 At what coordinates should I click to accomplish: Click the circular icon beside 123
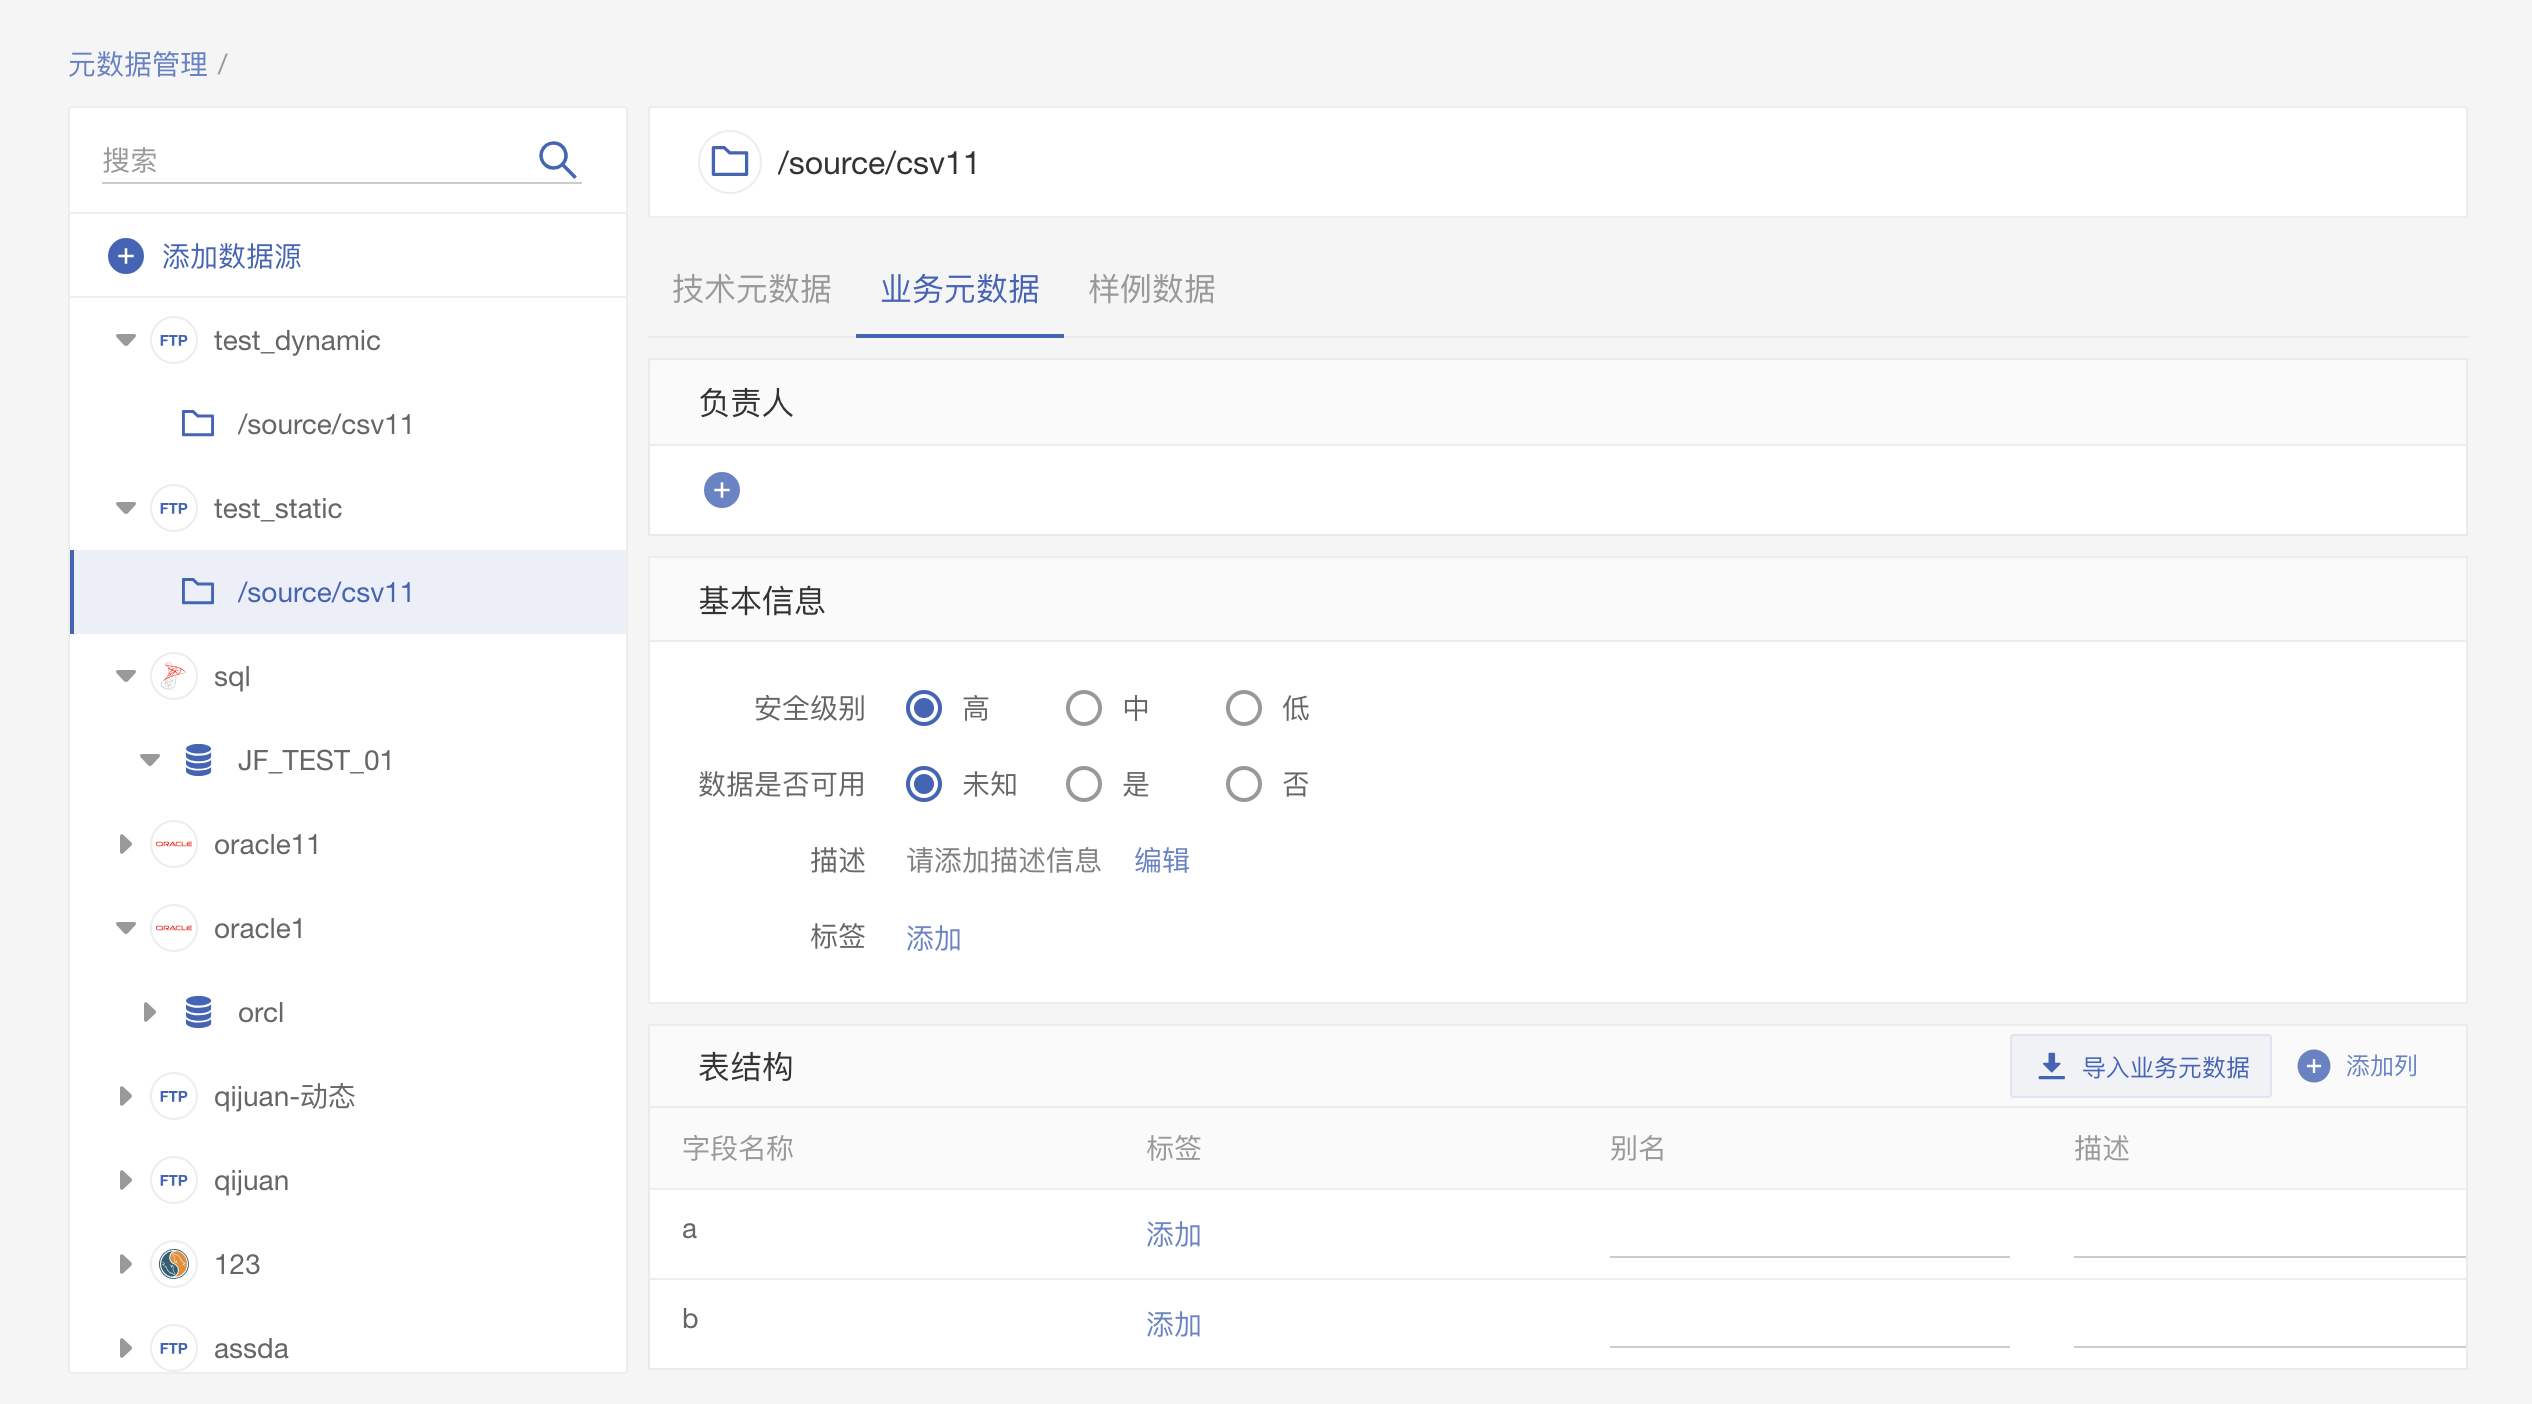(174, 1264)
